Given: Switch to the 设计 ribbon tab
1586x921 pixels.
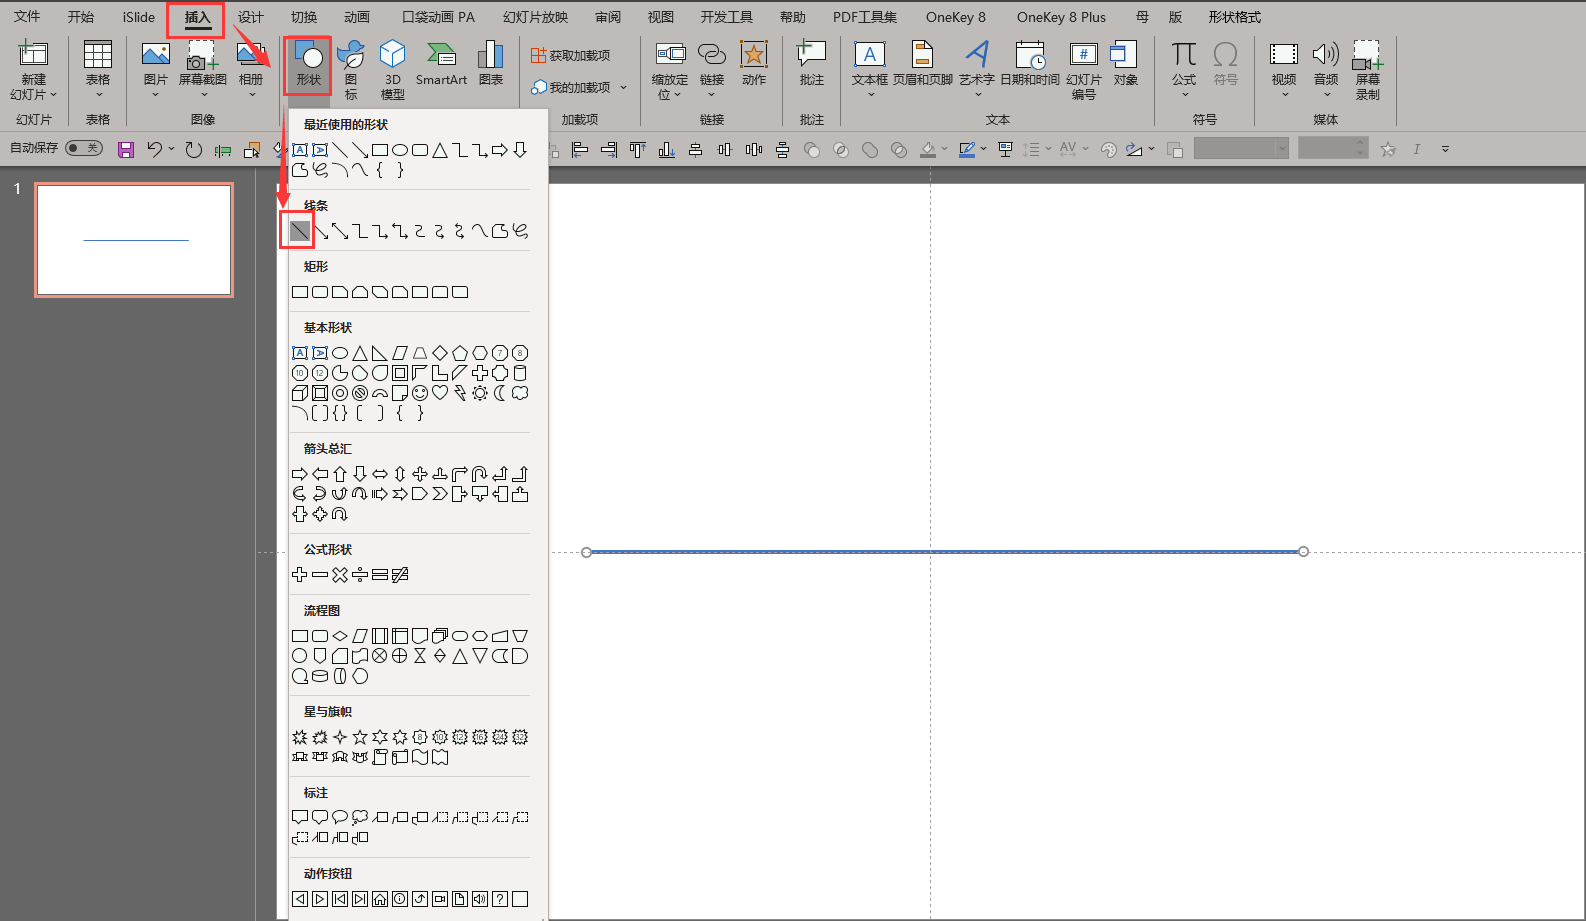Looking at the screenshot, I should (x=250, y=17).
